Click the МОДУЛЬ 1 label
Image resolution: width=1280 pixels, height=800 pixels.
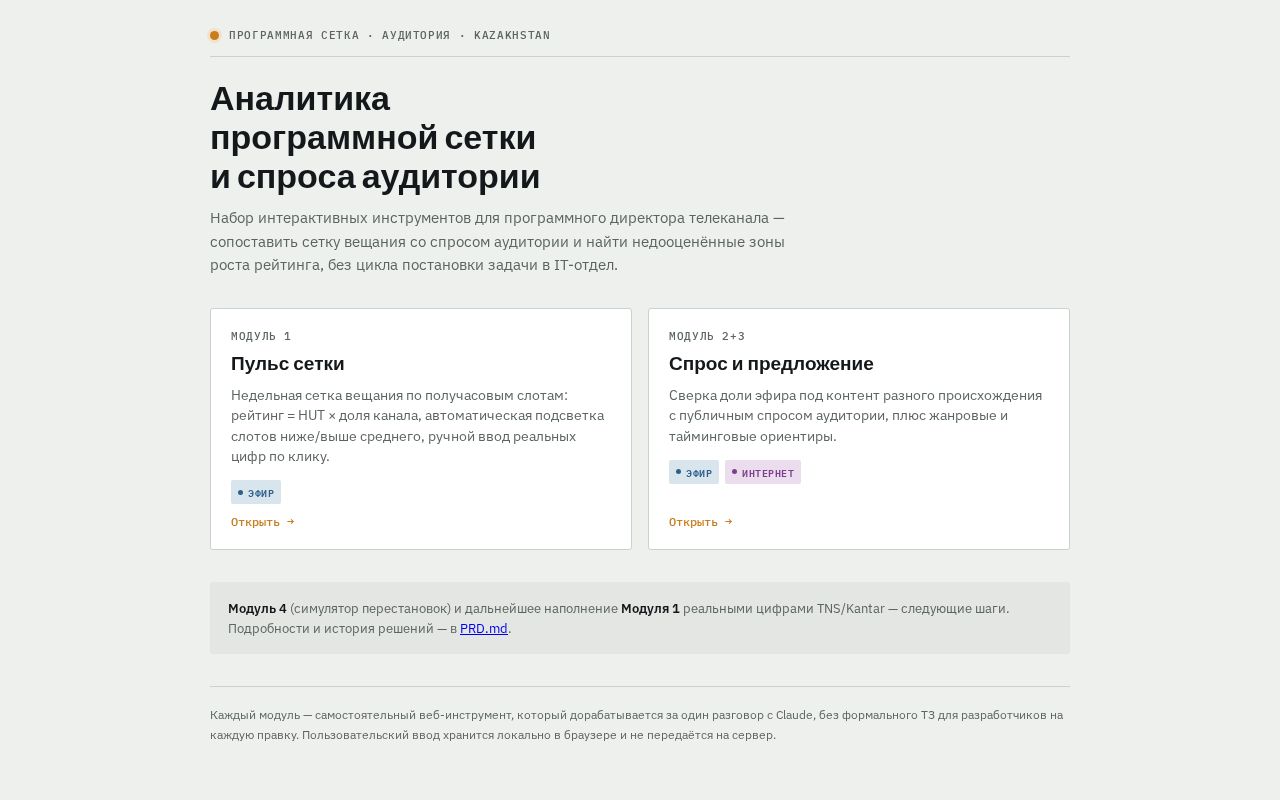click(x=261, y=337)
